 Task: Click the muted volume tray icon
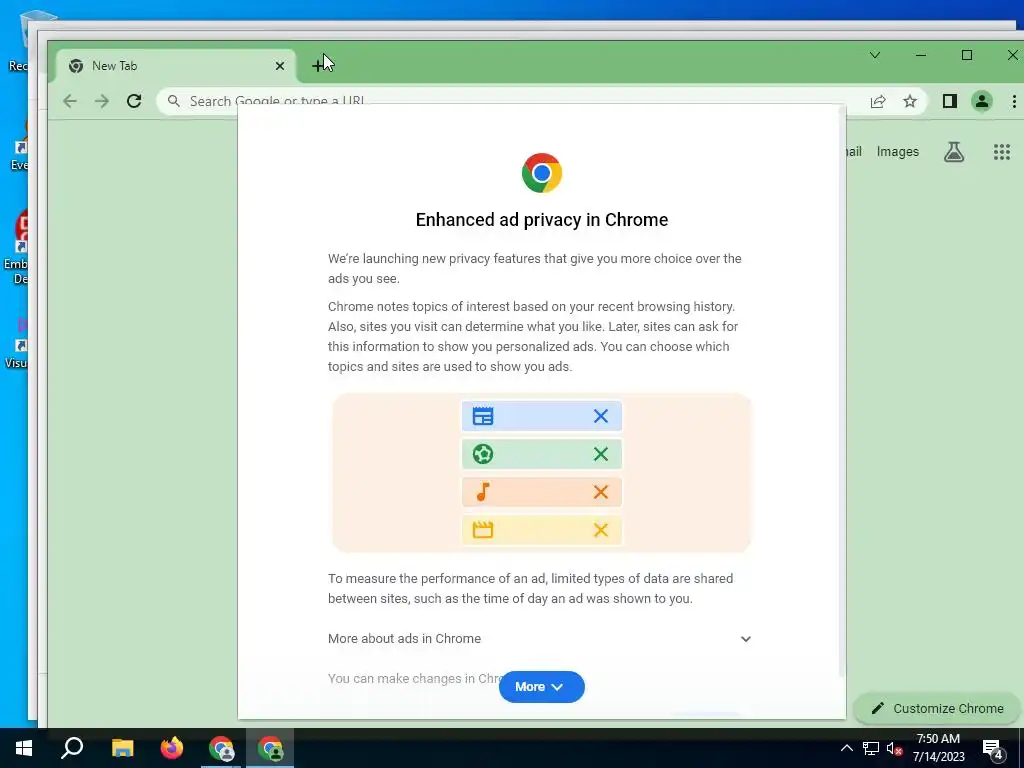tap(894, 748)
